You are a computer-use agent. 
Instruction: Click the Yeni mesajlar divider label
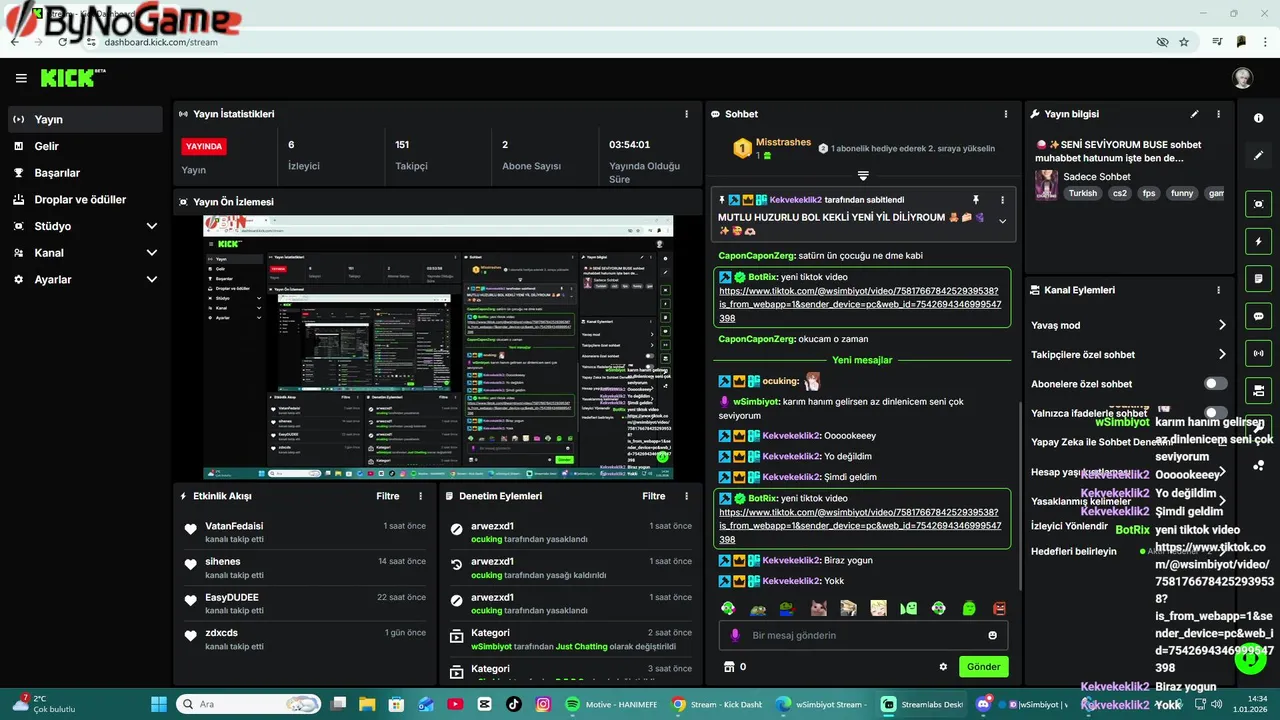pyautogui.click(x=862, y=360)
